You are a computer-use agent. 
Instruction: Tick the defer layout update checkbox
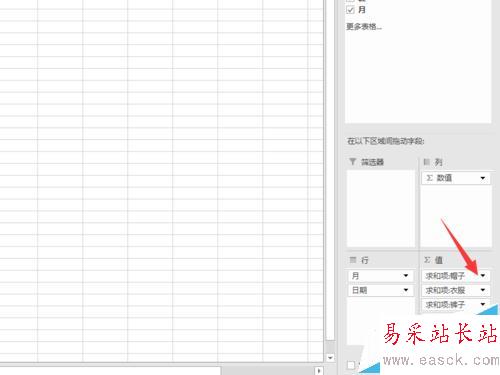tap(351, 365)
